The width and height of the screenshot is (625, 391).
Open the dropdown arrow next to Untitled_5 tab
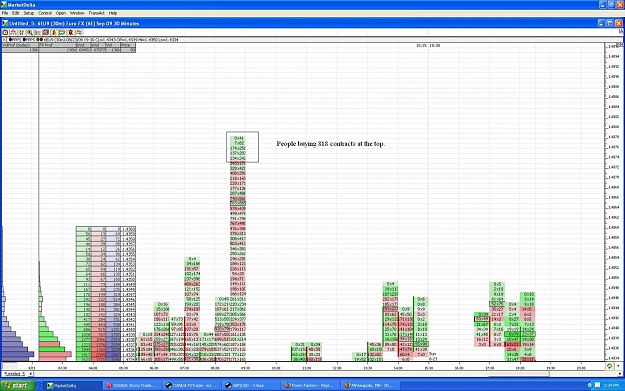[31, 374]
